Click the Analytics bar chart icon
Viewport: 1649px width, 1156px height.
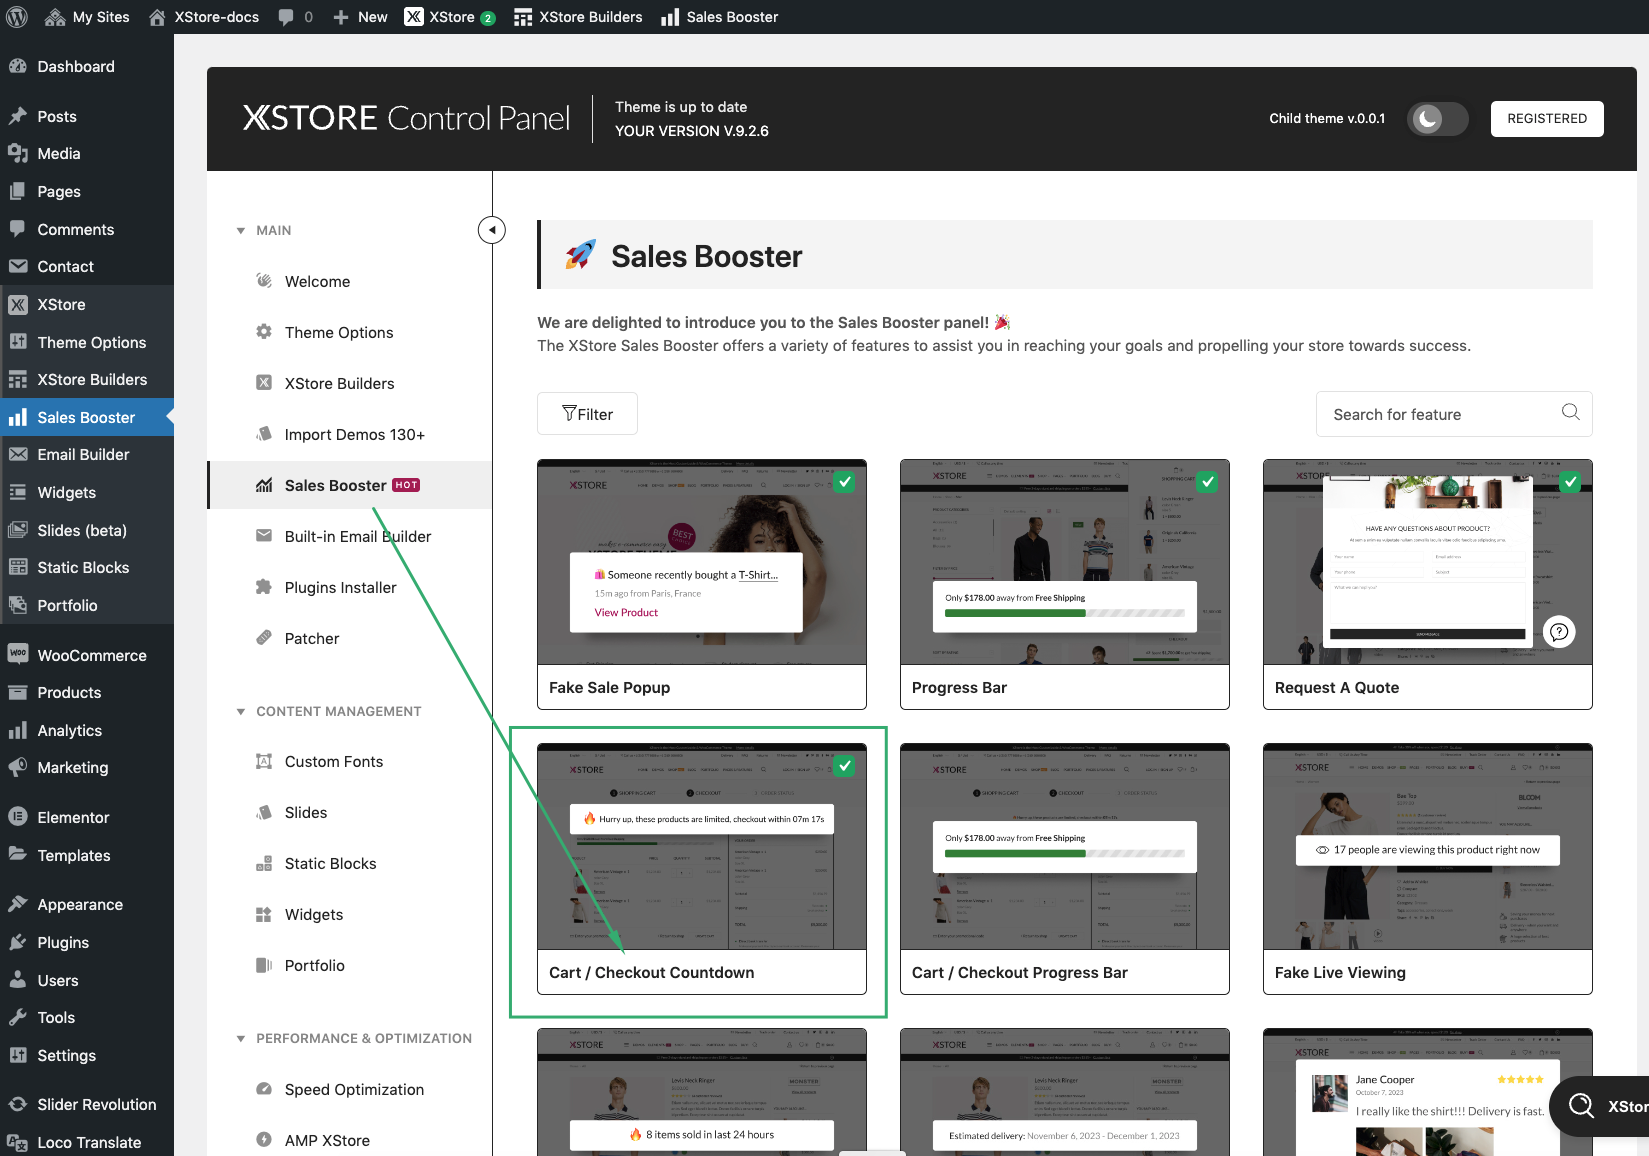(18, 730)
